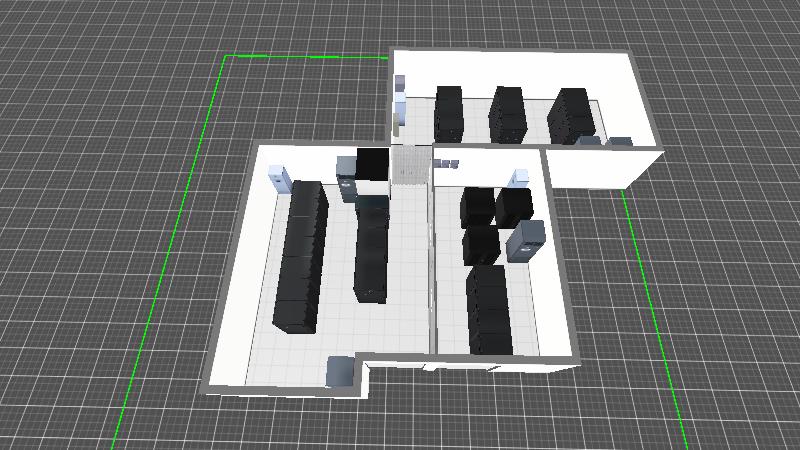Select the large black cube near the doorway
This screenshot has width=800, height=450.
(x=372, y=164)
